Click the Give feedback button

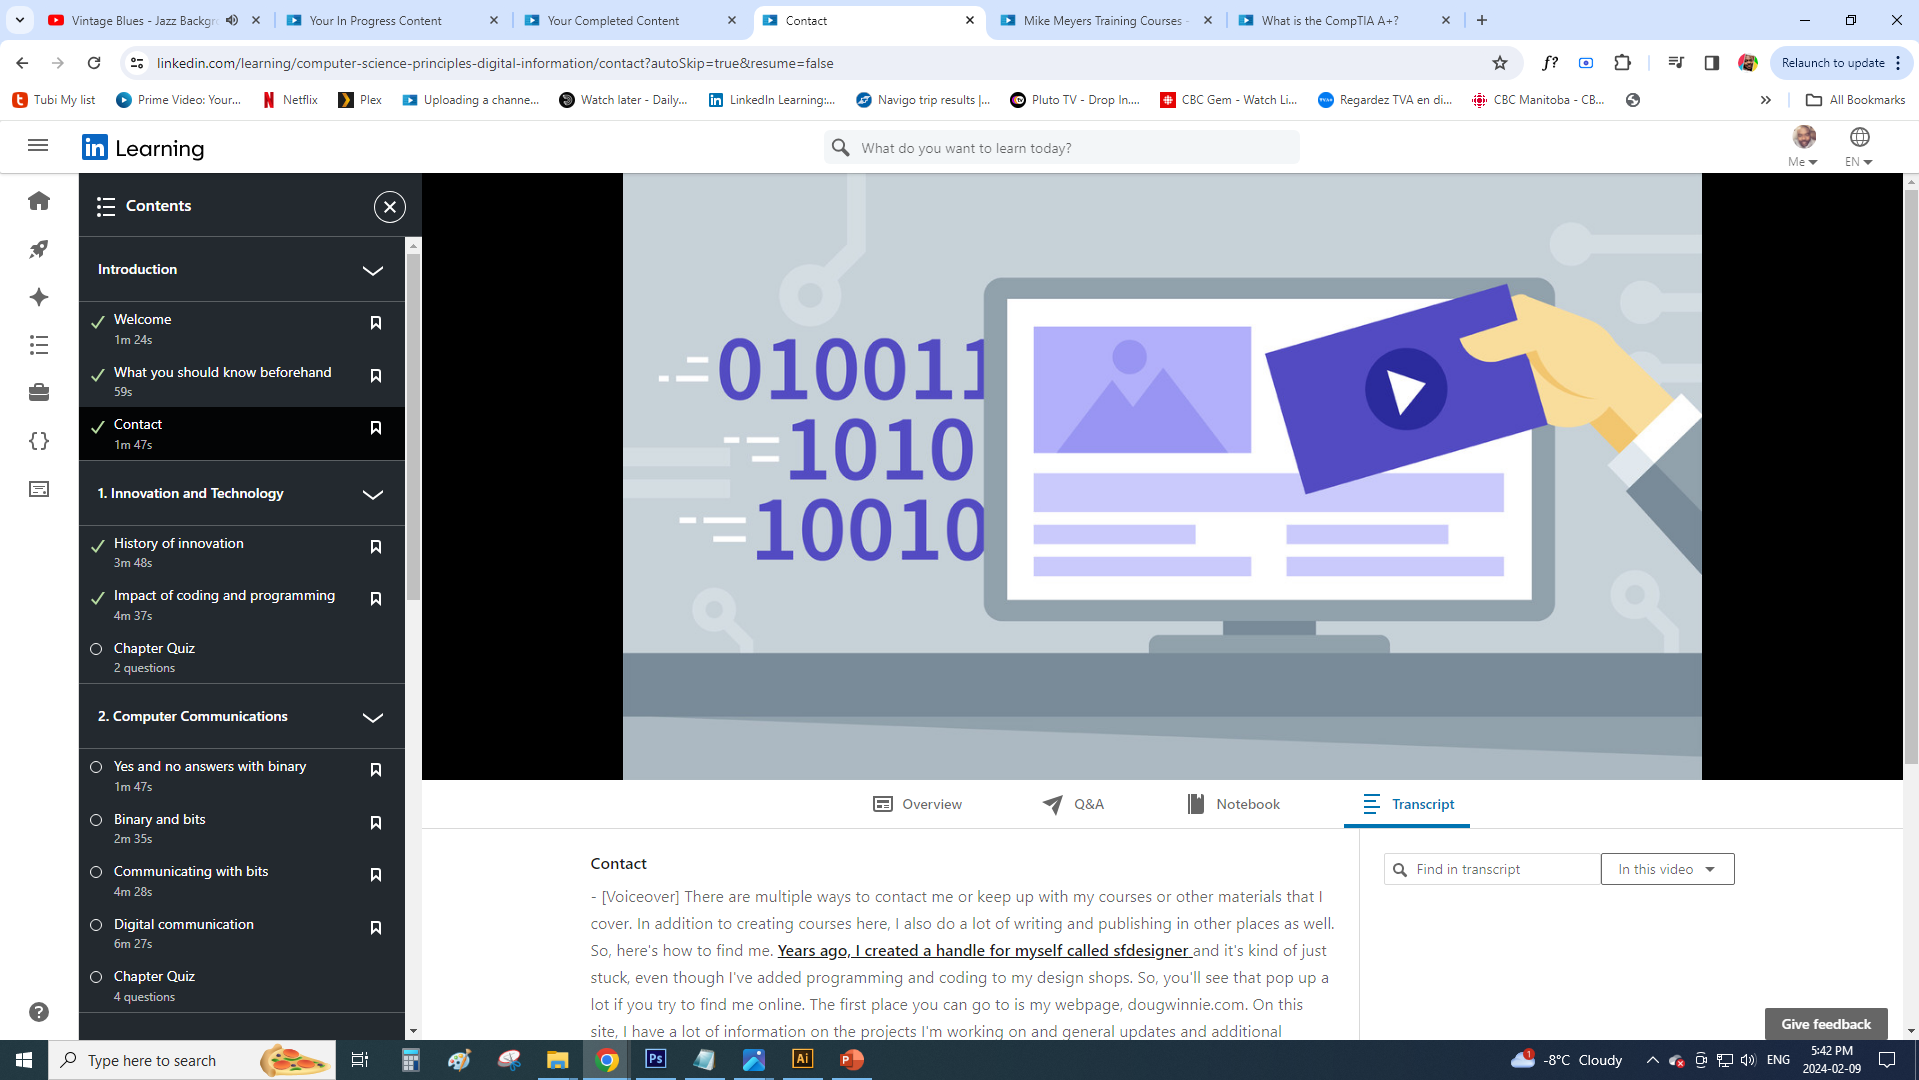point(1825,1024)
